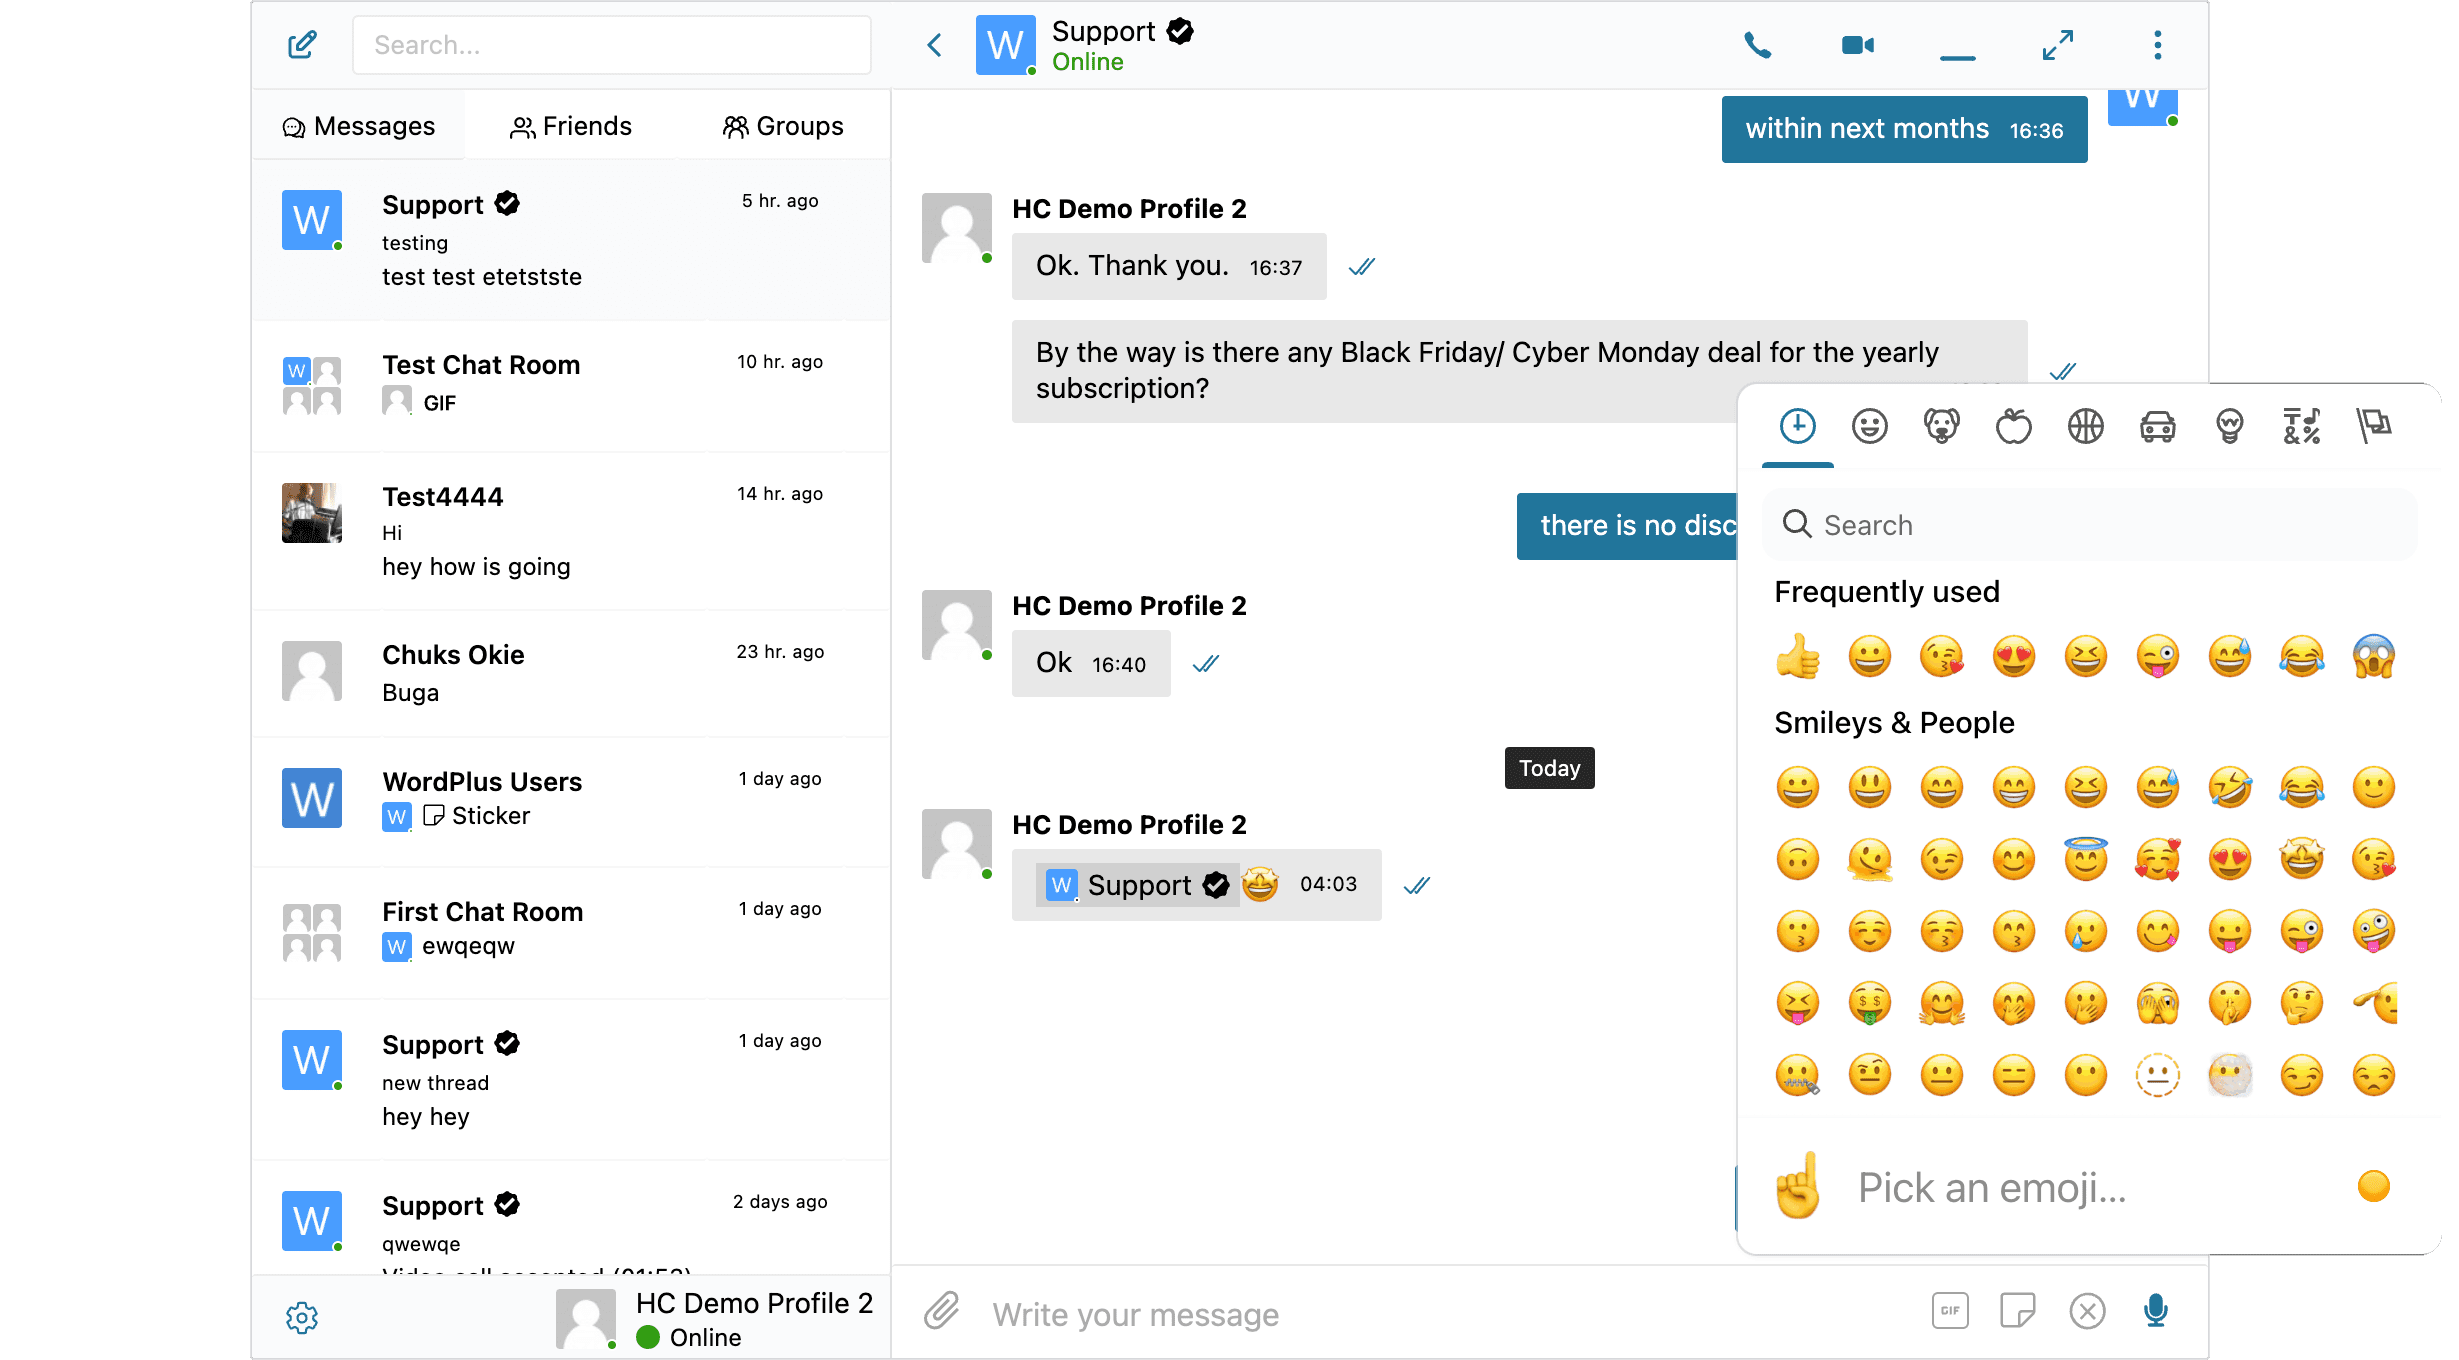
Task: Open the sticker picker icon
Action: coord(2018,1310)
